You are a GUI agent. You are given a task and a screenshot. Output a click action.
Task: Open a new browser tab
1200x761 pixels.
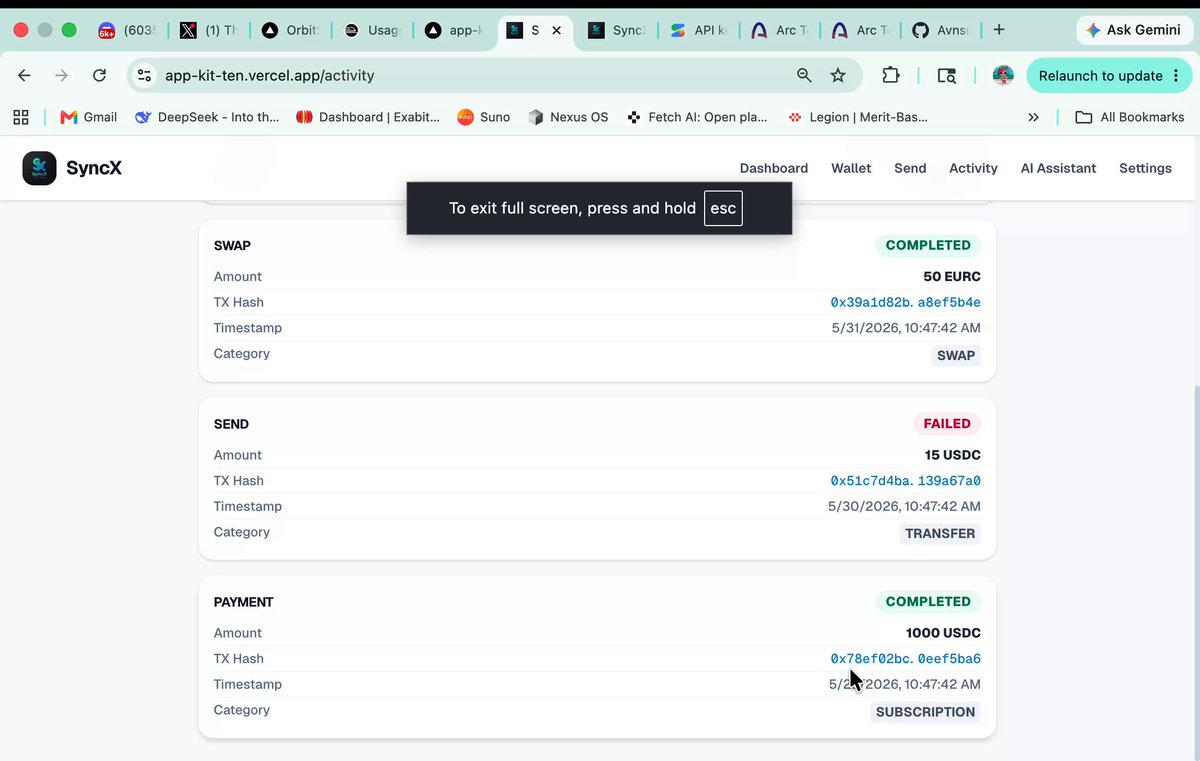coord(998,30)
